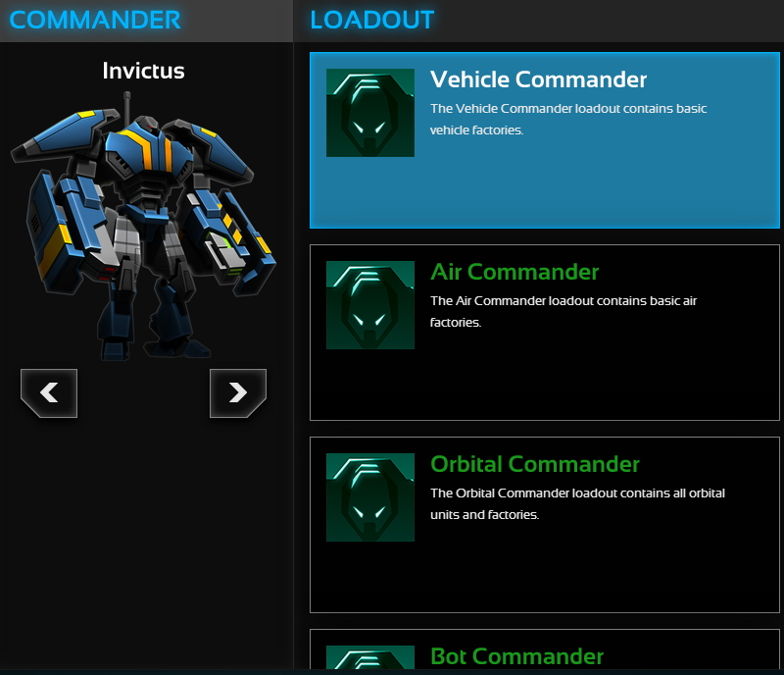The image size is (784, 675).
Task: Click 'all orbital units and factories' description
Action: [578, 504]
